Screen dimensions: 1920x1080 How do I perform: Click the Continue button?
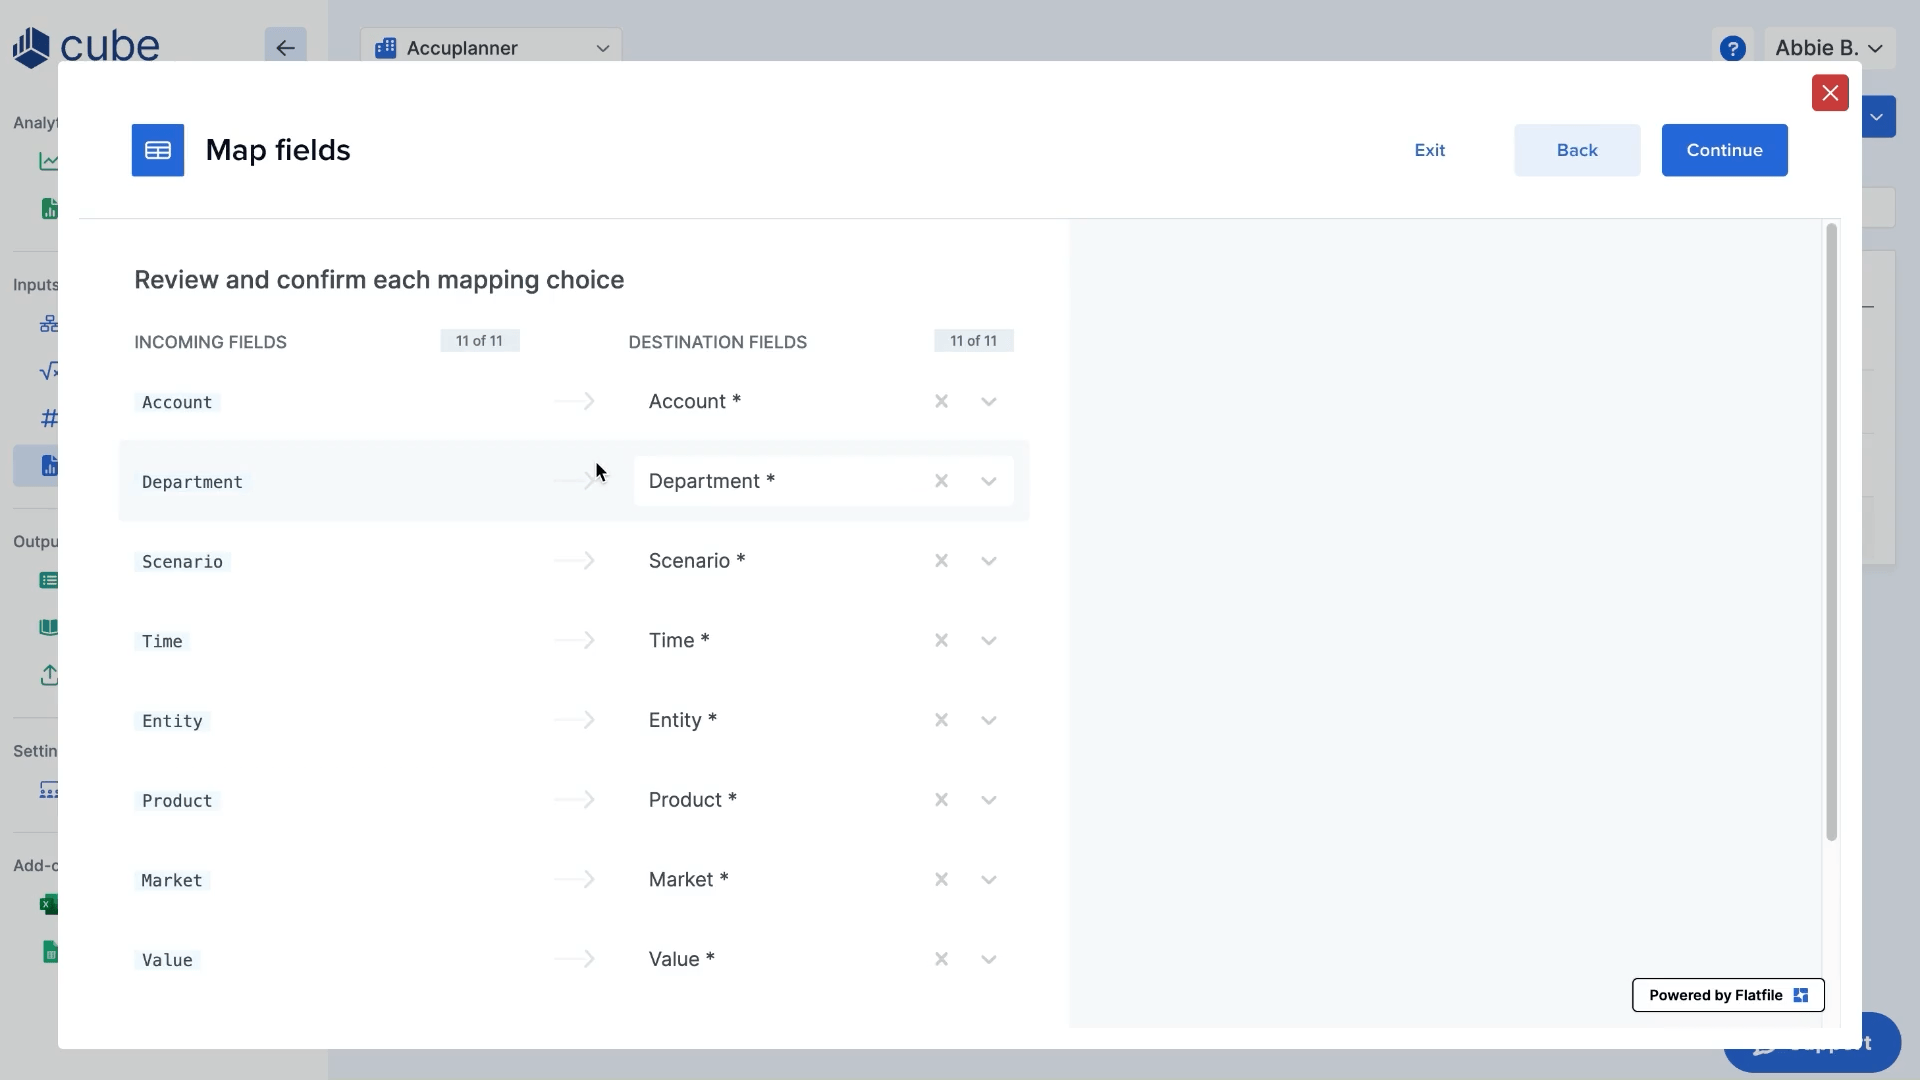pyautogui.click(x=1724, y=150)
